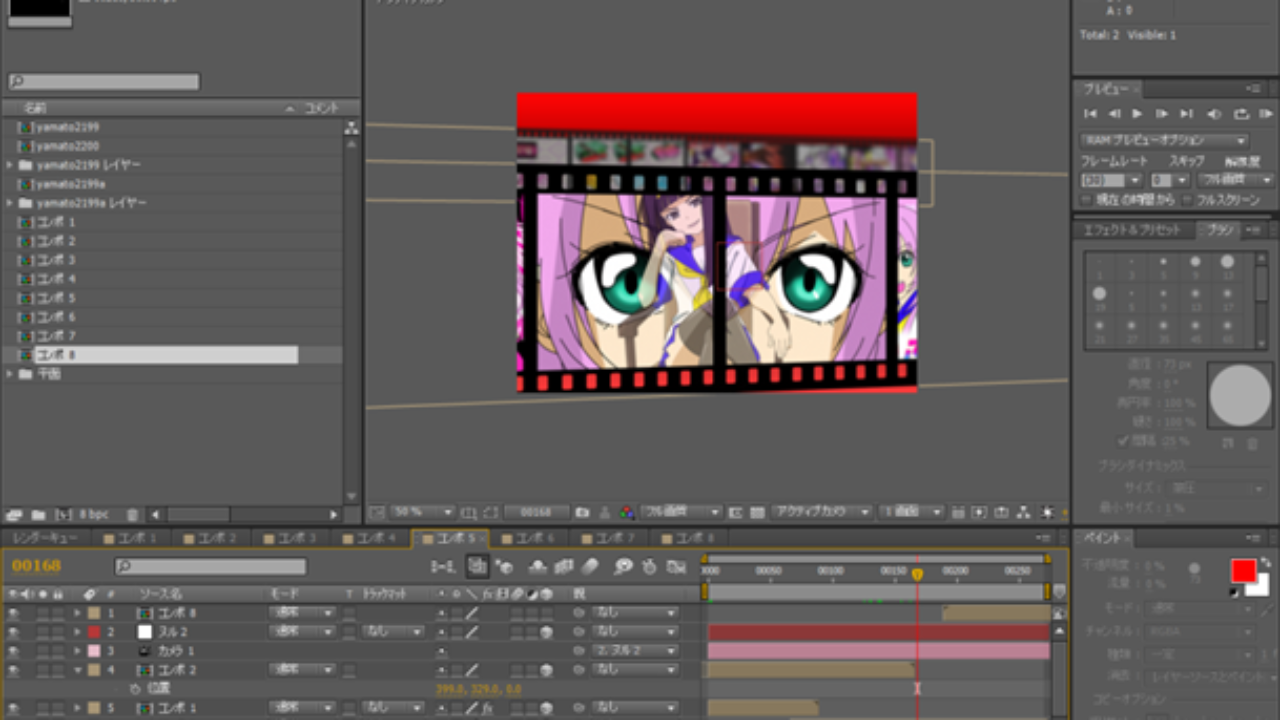Toggle audio mute in Preview panel
The height and width of the screenshot is (720, 1280).
1214,114
